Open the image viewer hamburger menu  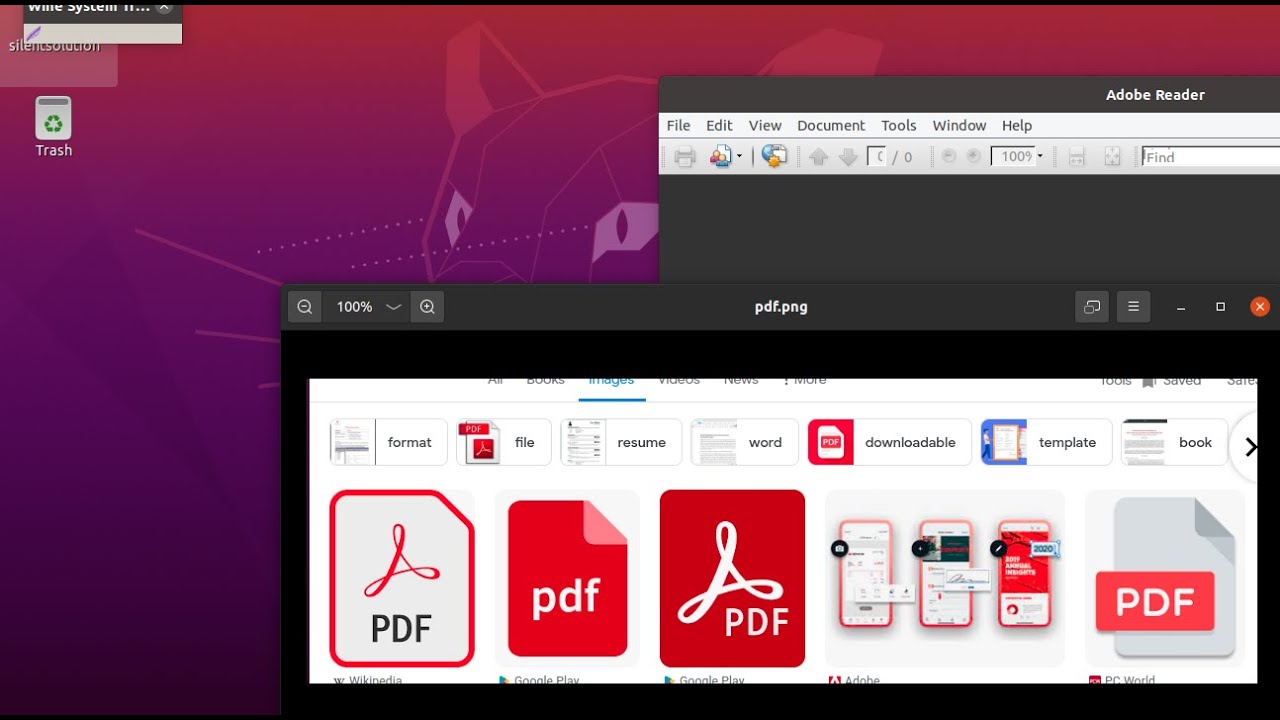point(1133,307)
